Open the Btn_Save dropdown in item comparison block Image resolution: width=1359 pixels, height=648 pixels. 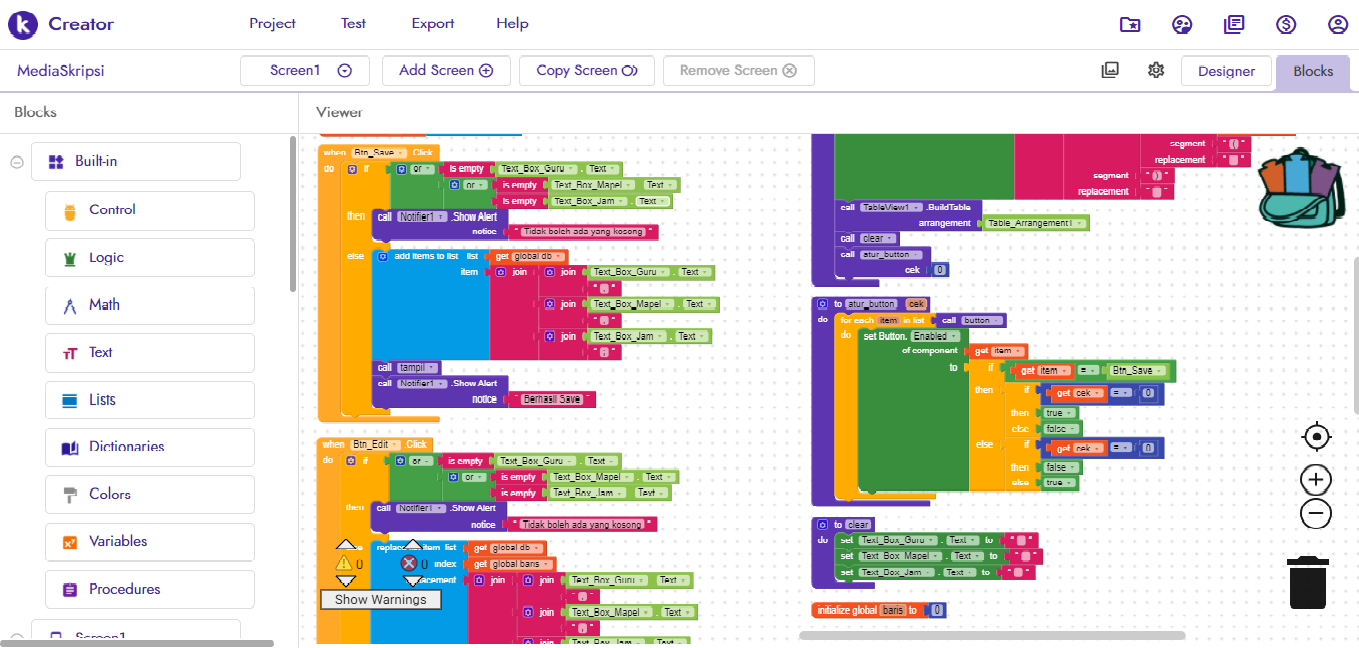coord(1137,371)
